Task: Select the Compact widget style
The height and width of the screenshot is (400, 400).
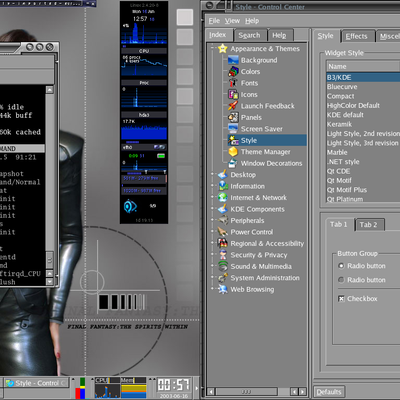Action: coord(363,96)
